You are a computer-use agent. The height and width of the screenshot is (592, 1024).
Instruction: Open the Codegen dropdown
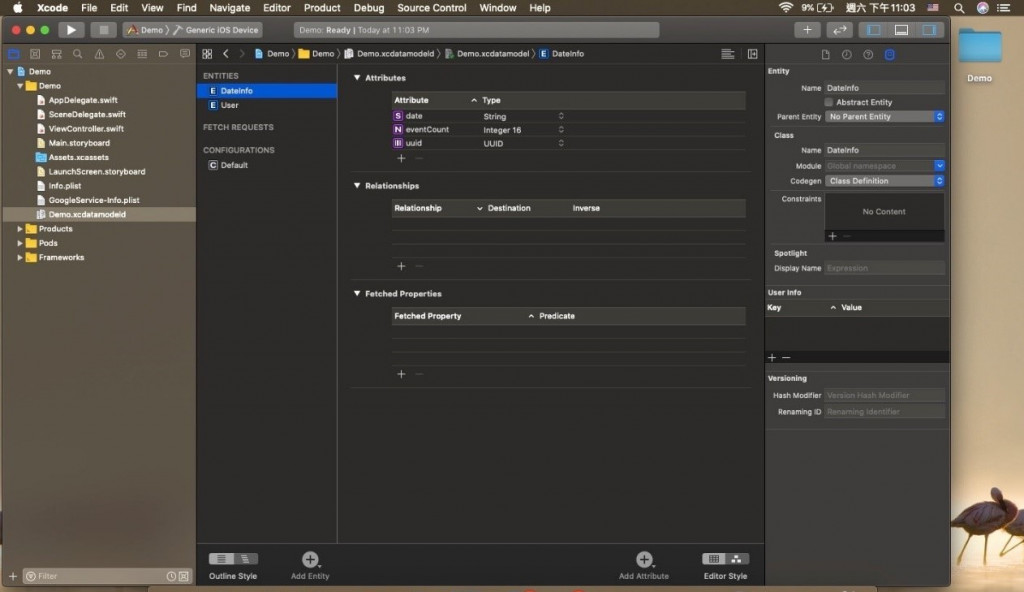click(x=884, y=181)
